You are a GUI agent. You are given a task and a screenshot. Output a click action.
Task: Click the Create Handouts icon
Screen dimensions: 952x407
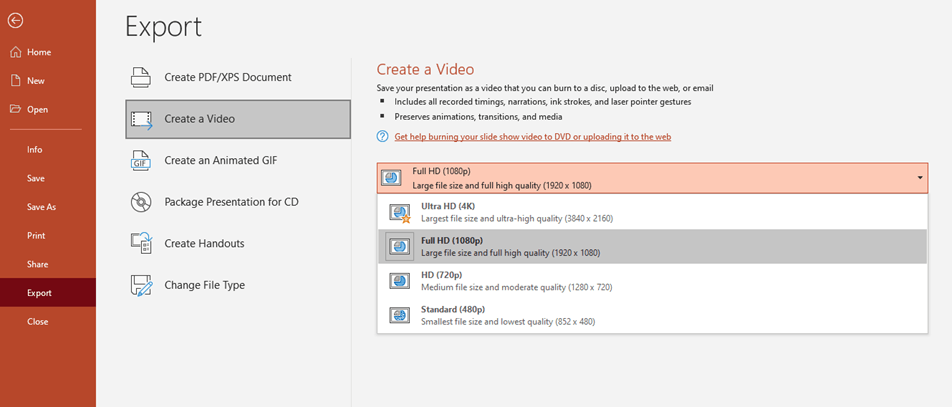[141, 243]
